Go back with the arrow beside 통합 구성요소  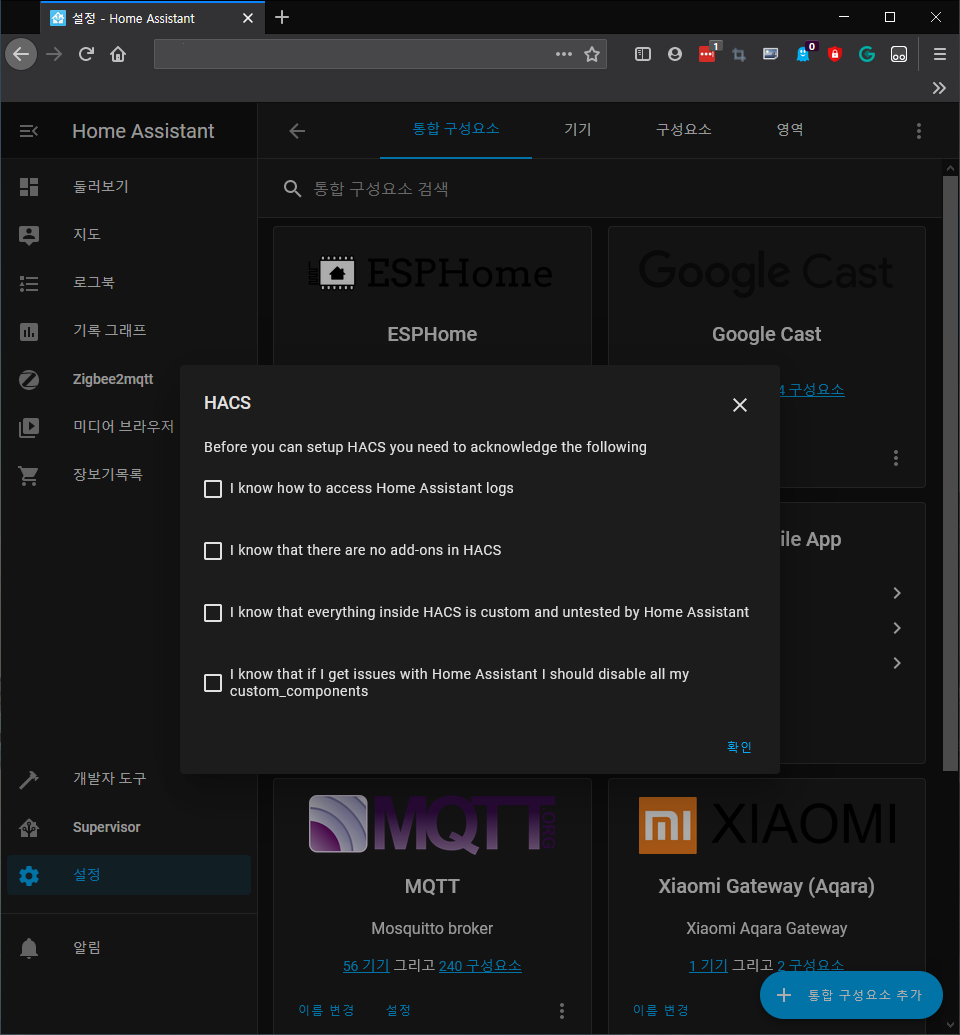click(x=297, y=131)
